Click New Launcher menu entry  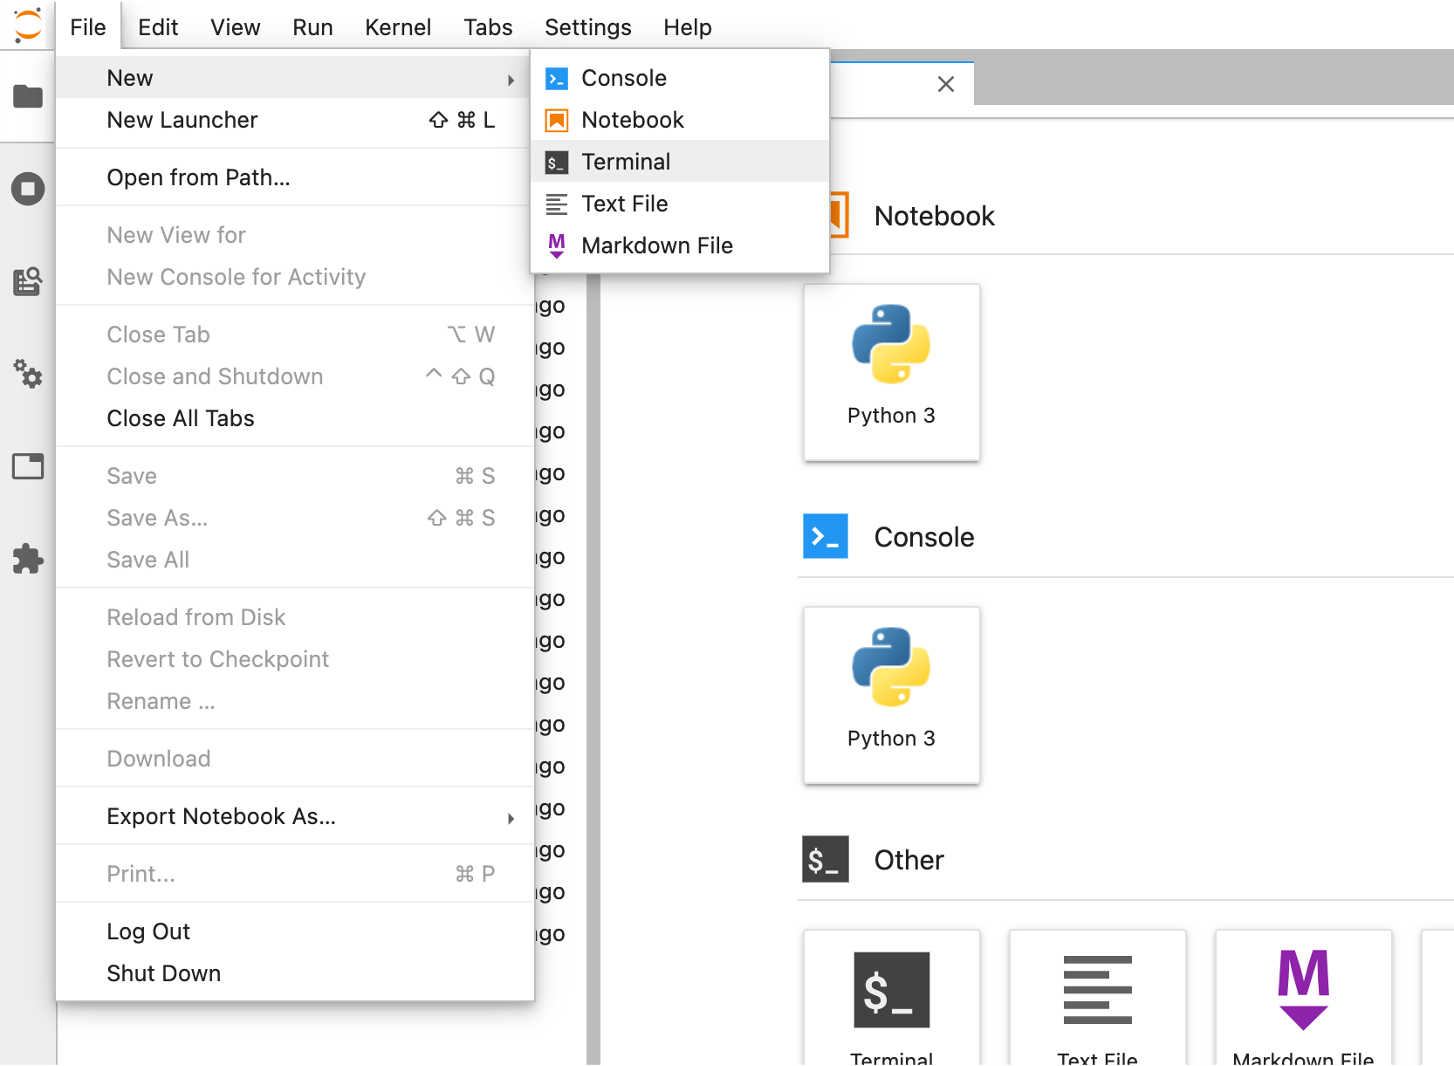182,120
